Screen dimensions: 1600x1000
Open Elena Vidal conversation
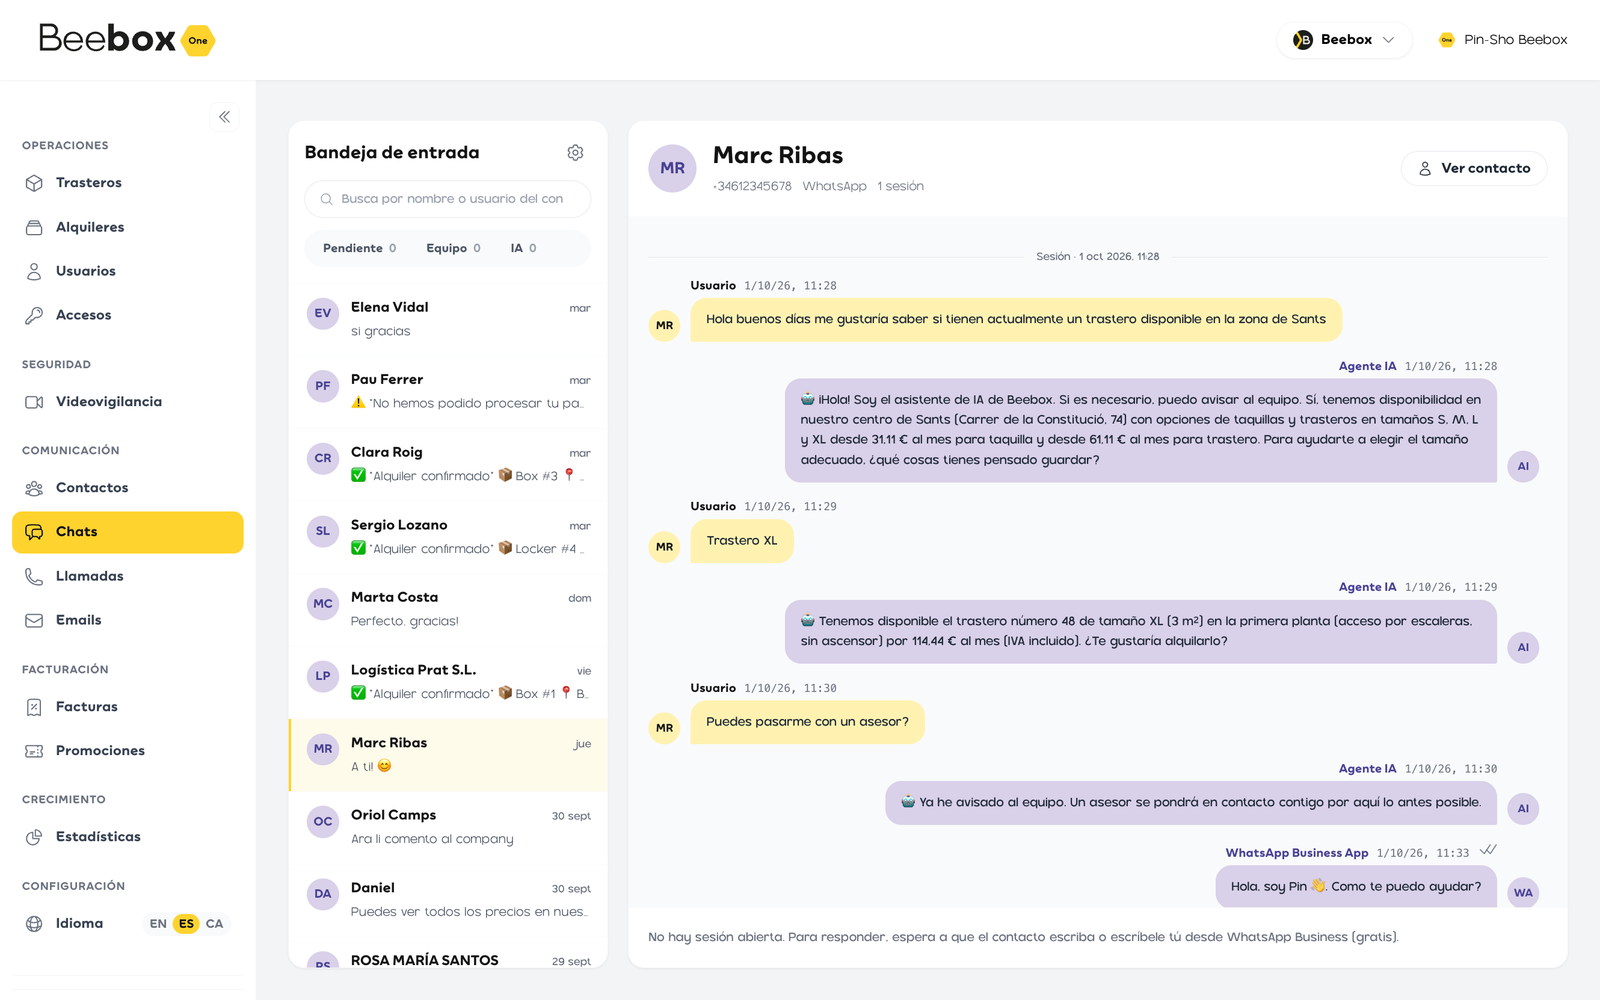(448, 319)
